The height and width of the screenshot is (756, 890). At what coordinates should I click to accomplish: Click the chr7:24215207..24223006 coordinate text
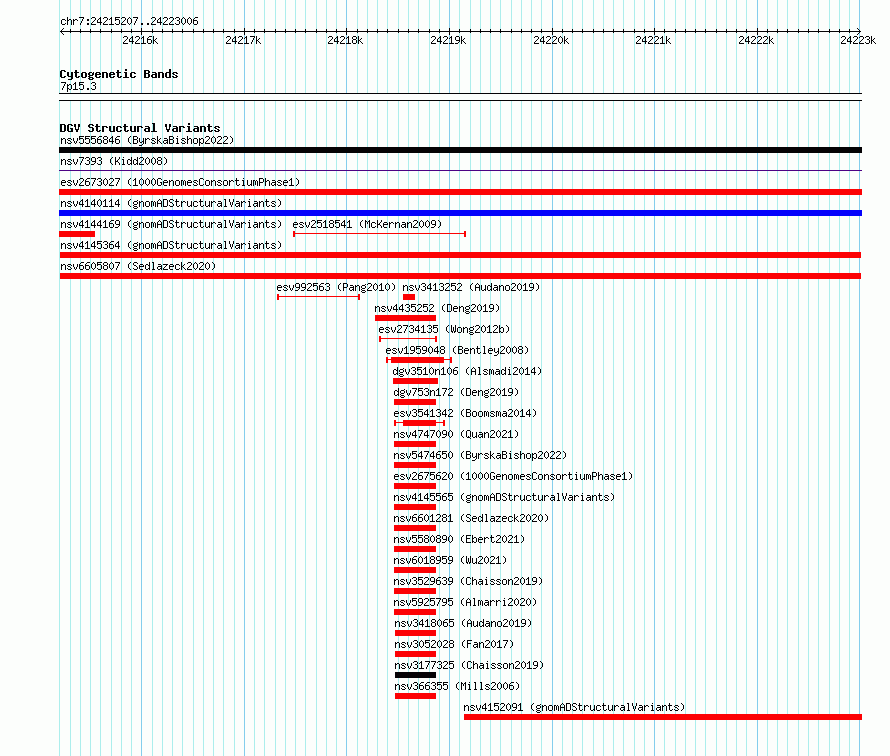(x=129, y=21)
